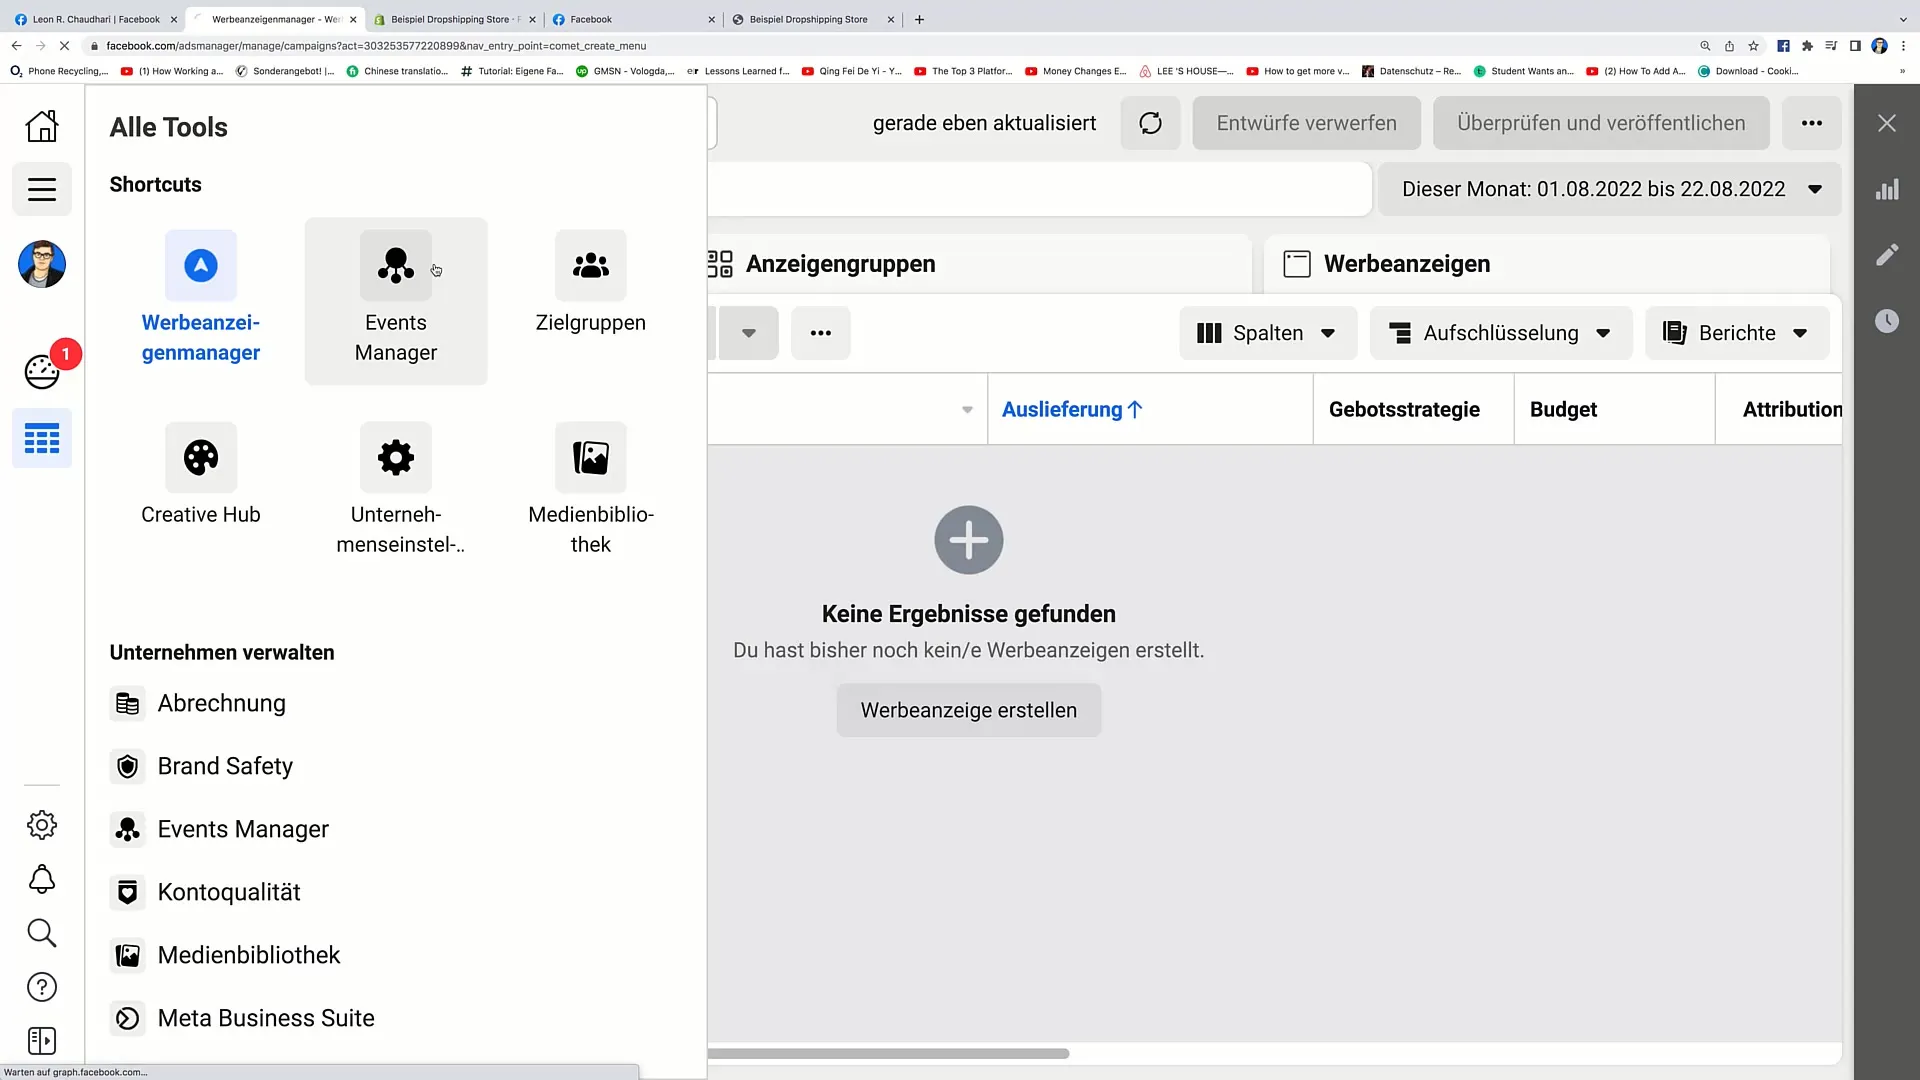Screen dimensions: 1920x1080
Task: Sort by Auslieferung ascending toggle
Action: pos(1072,409)
